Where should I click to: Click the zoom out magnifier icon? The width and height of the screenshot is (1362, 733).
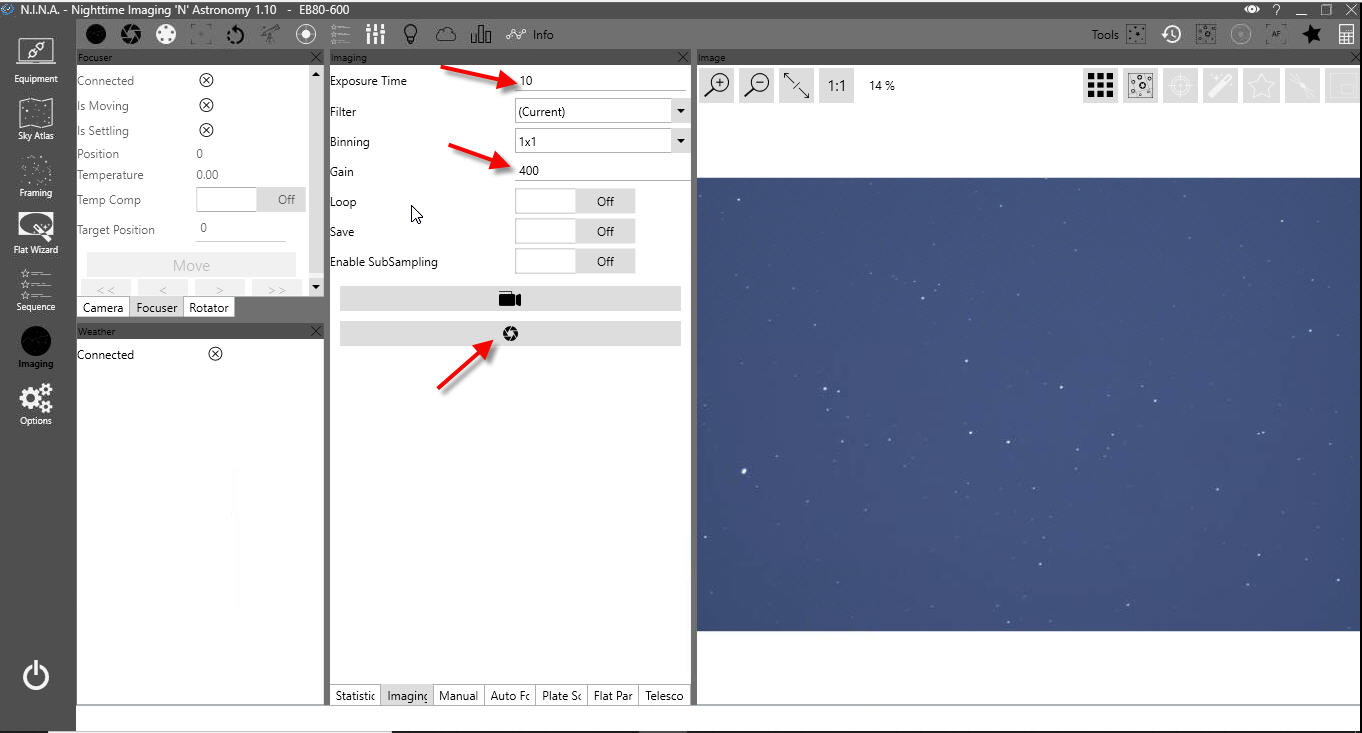click(757, 85)
